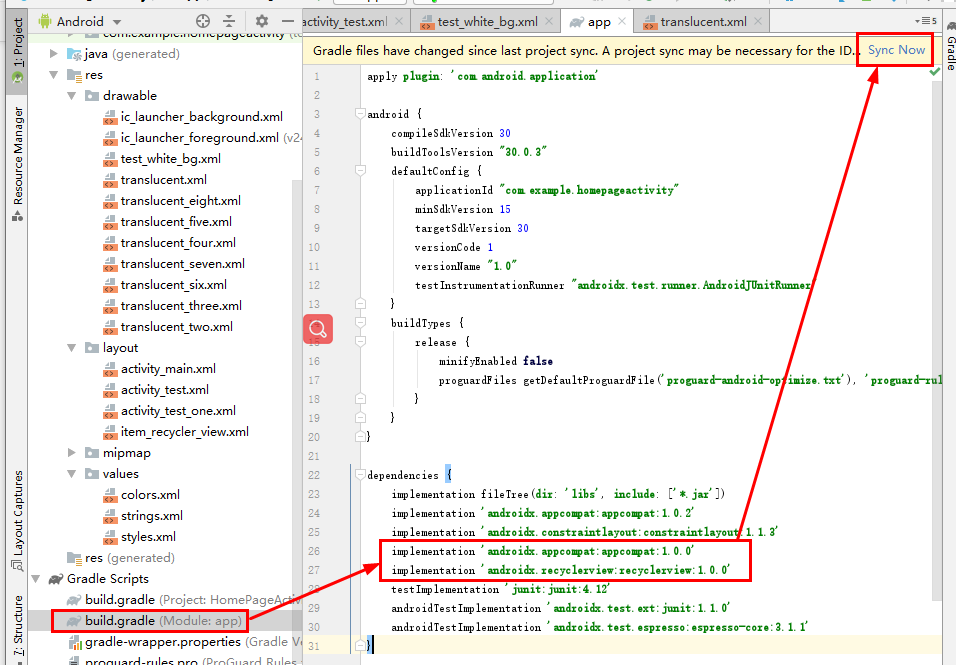This screenshot has width=956, height=665.
Task: Open Resource Manager side tab
Action: coord(18,163)
